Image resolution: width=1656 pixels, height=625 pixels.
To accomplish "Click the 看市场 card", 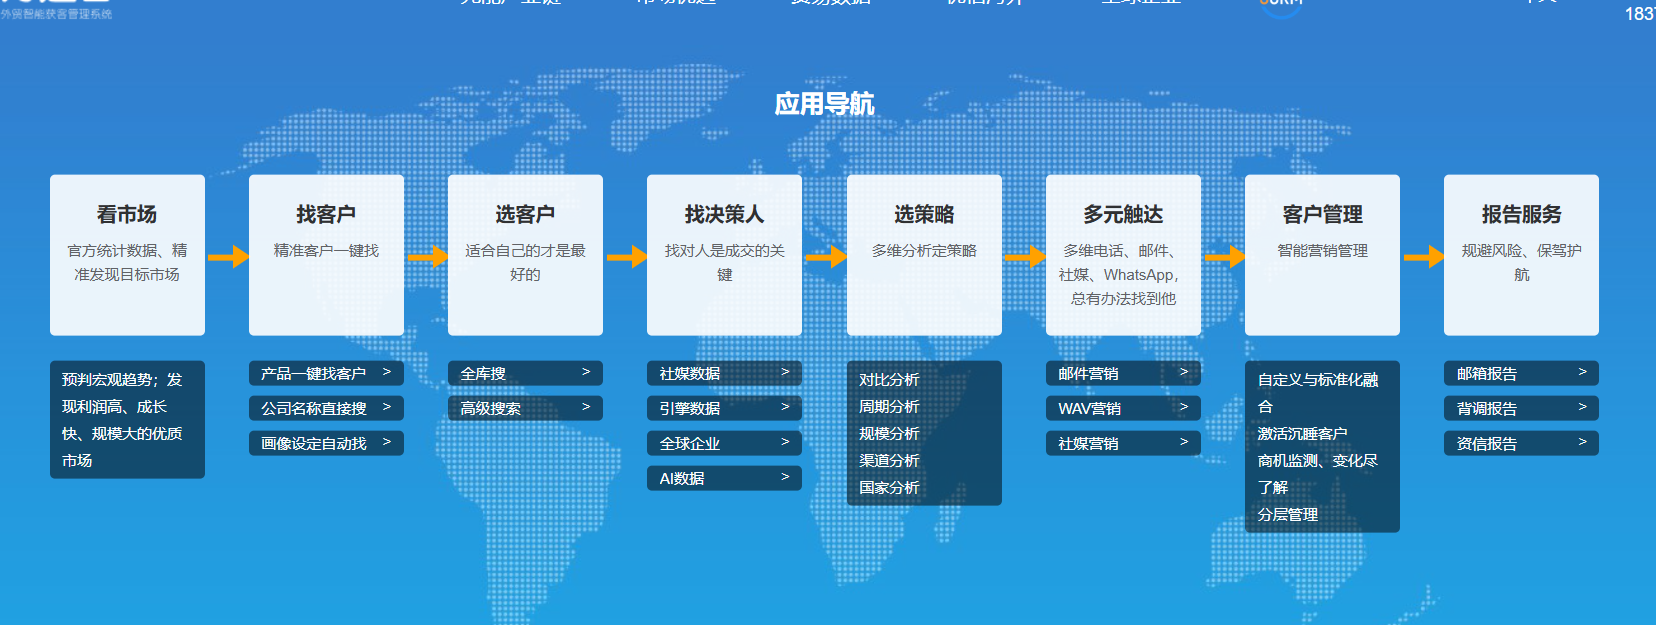I will (x=127, y=255).
